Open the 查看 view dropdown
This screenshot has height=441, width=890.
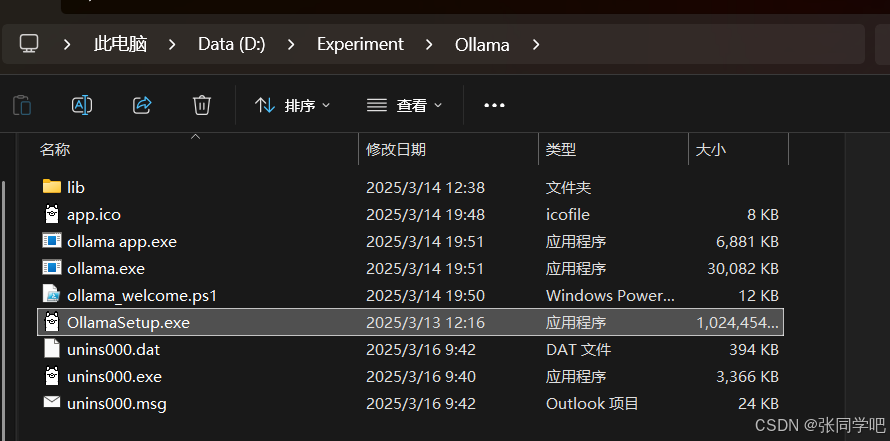pos(404,106)
